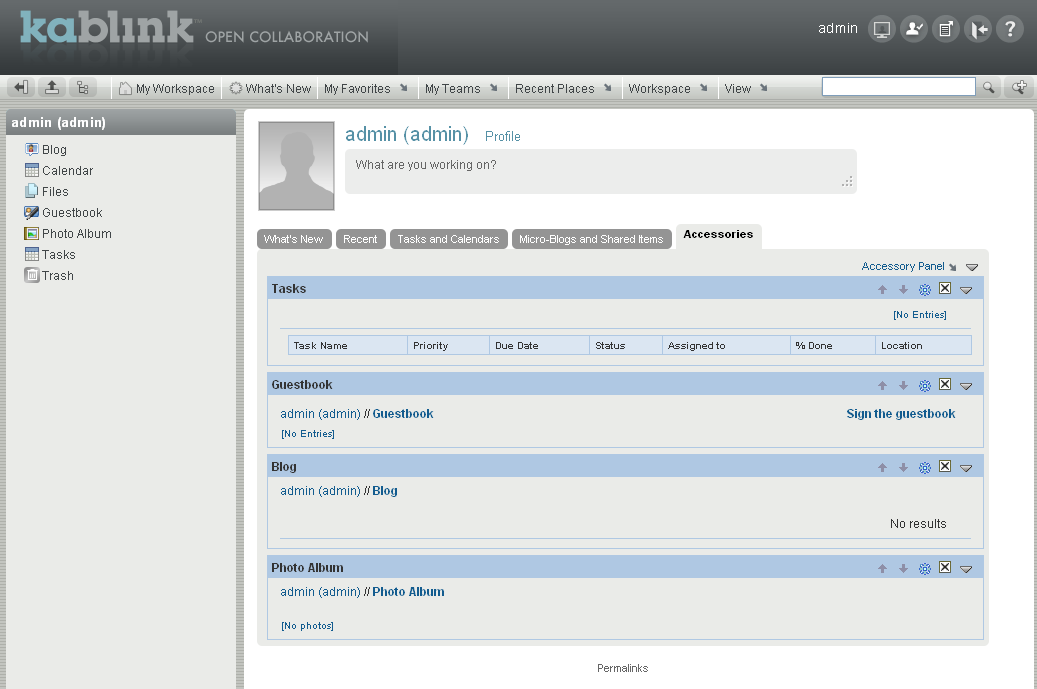The image size is (1037, 689).
Task: Open Help via the question mark icon
Action: click(1010, 29)
